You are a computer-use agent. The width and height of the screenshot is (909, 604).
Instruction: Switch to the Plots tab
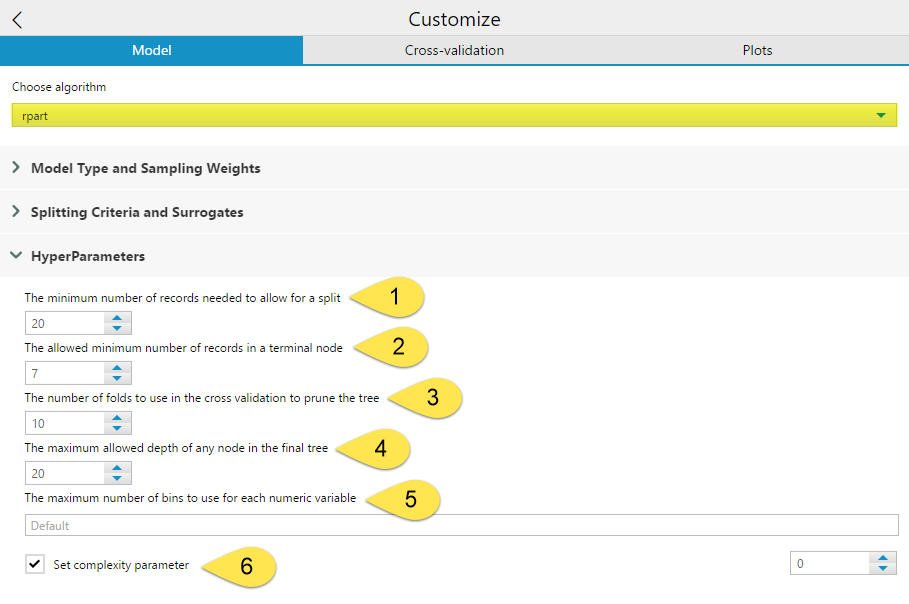coord(757,50)
